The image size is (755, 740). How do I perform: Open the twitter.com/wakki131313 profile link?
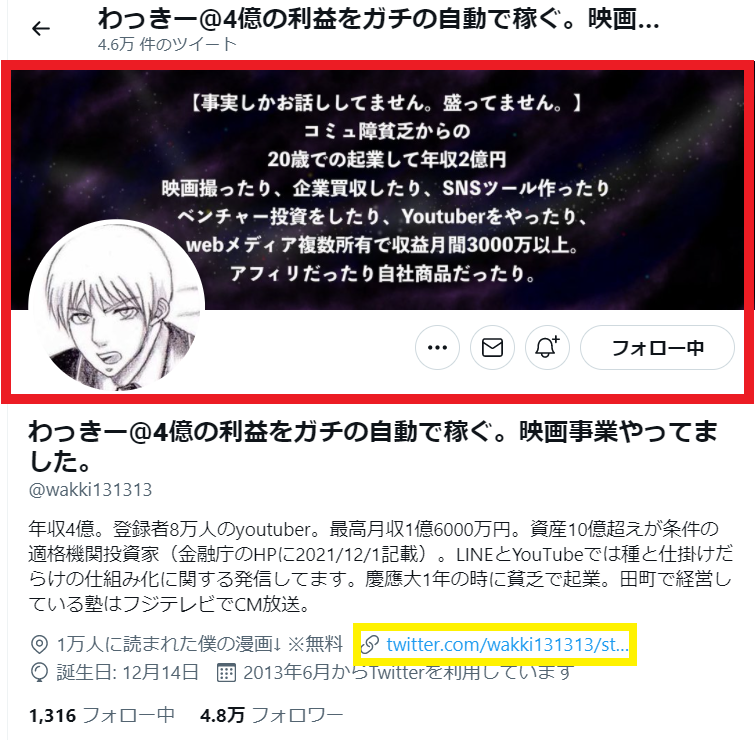click(x=507, y=644)
